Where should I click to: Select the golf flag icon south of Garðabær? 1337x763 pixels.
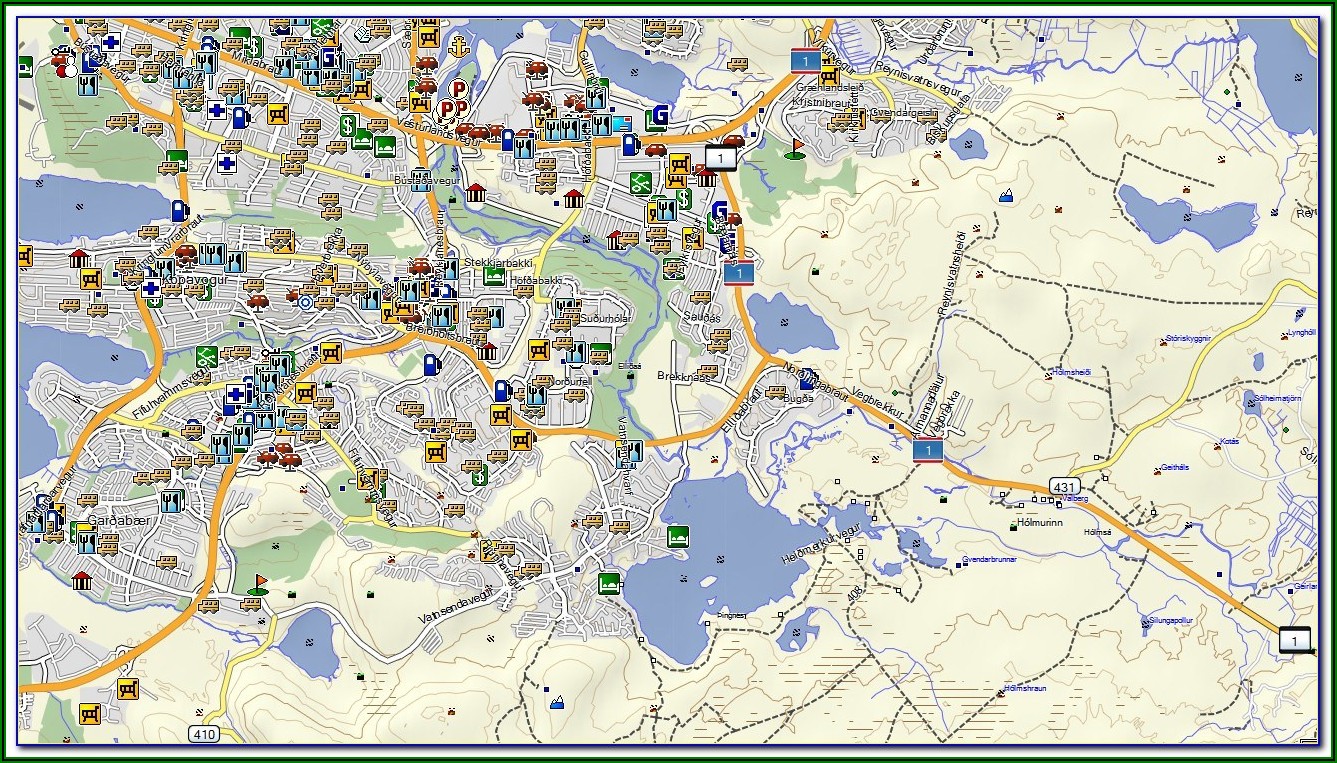[259, 584]
